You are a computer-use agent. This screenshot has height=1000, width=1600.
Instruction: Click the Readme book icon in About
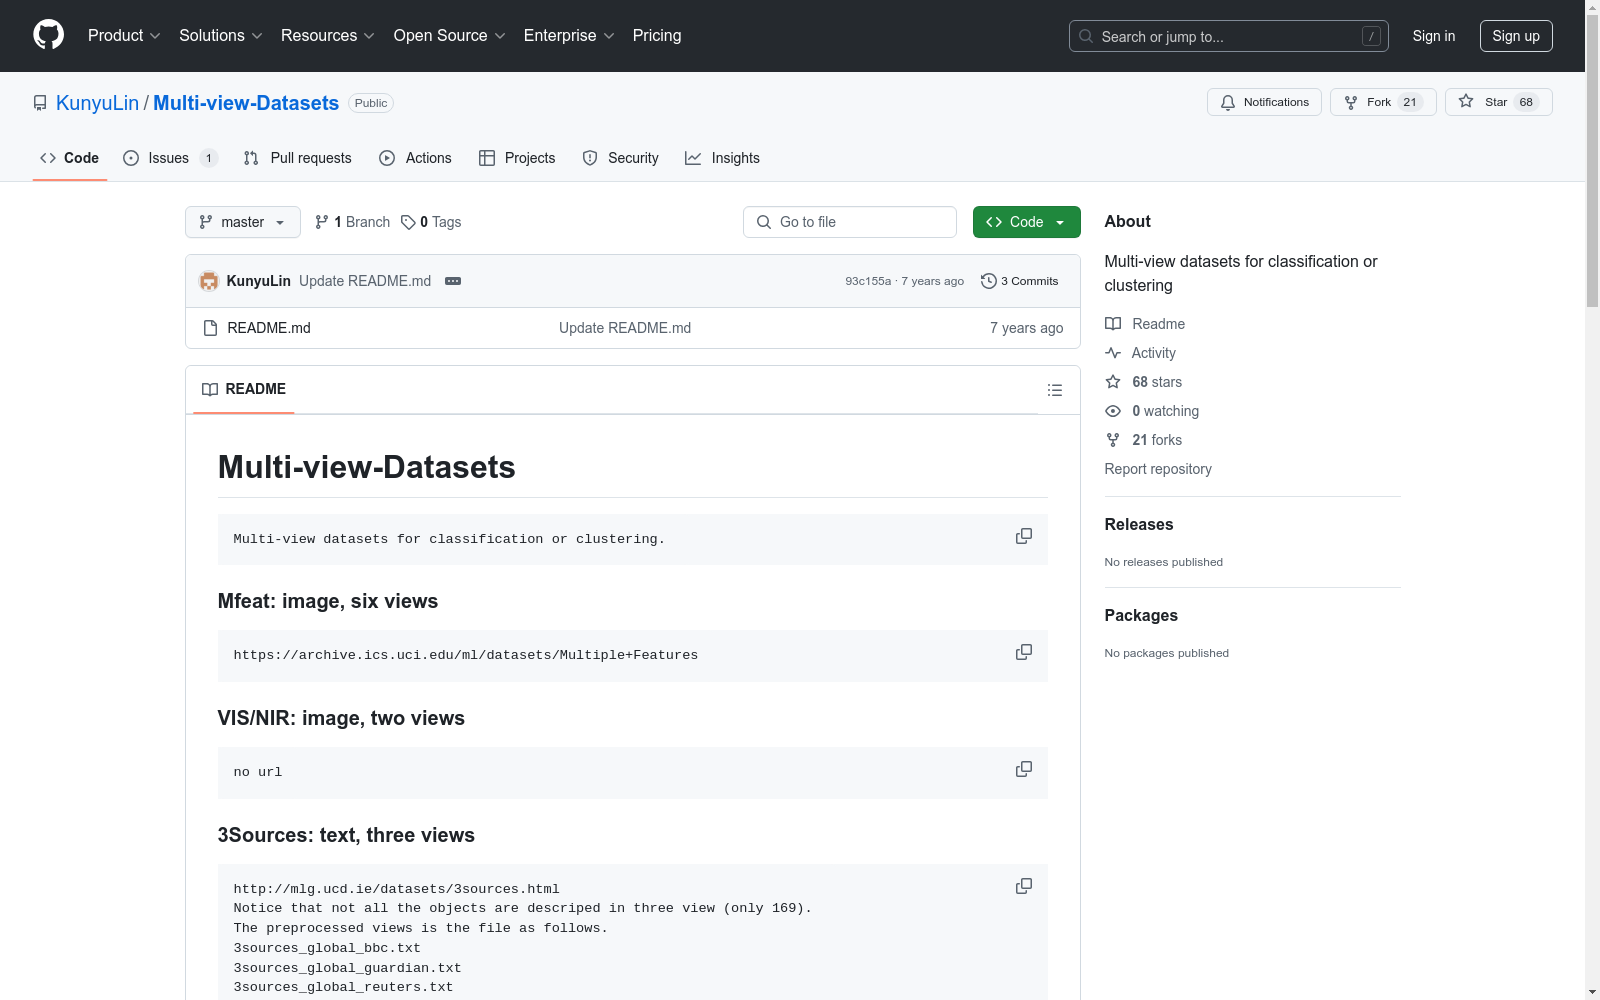tap(1113, 324)
